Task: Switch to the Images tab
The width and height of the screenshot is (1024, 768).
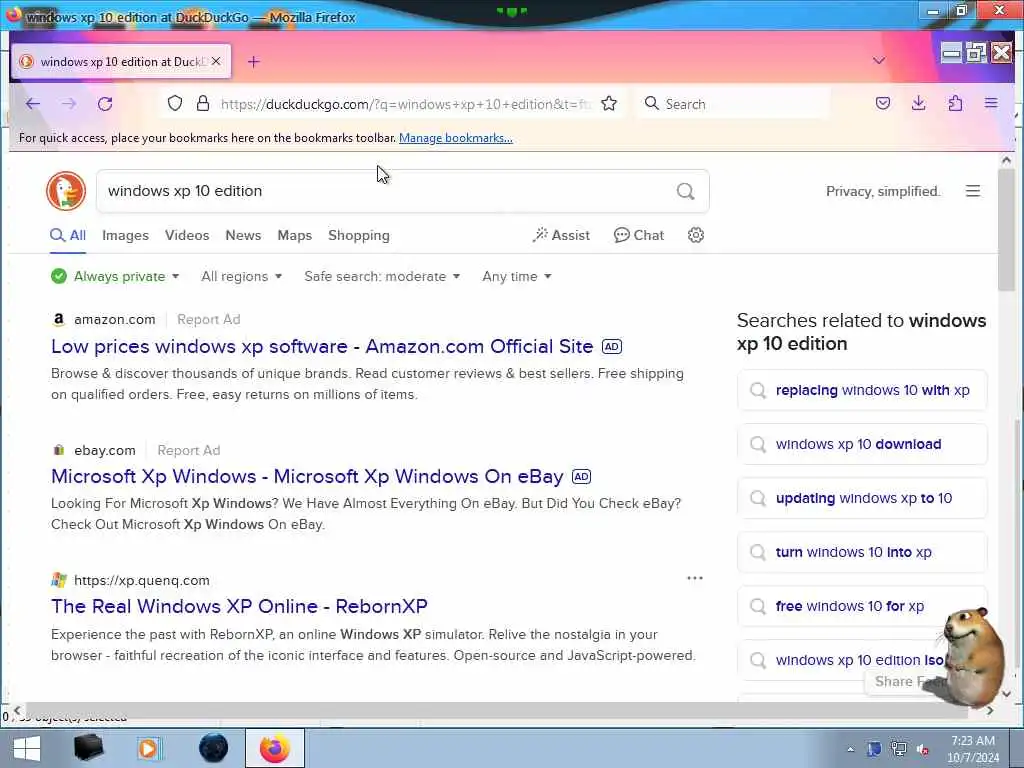Action: [x=125, y=235]
